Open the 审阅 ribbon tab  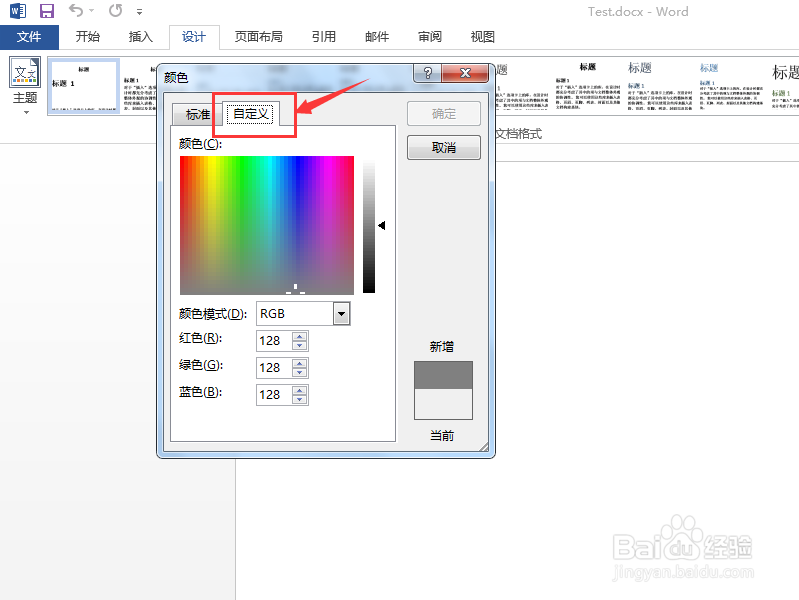tap(430, 37)
